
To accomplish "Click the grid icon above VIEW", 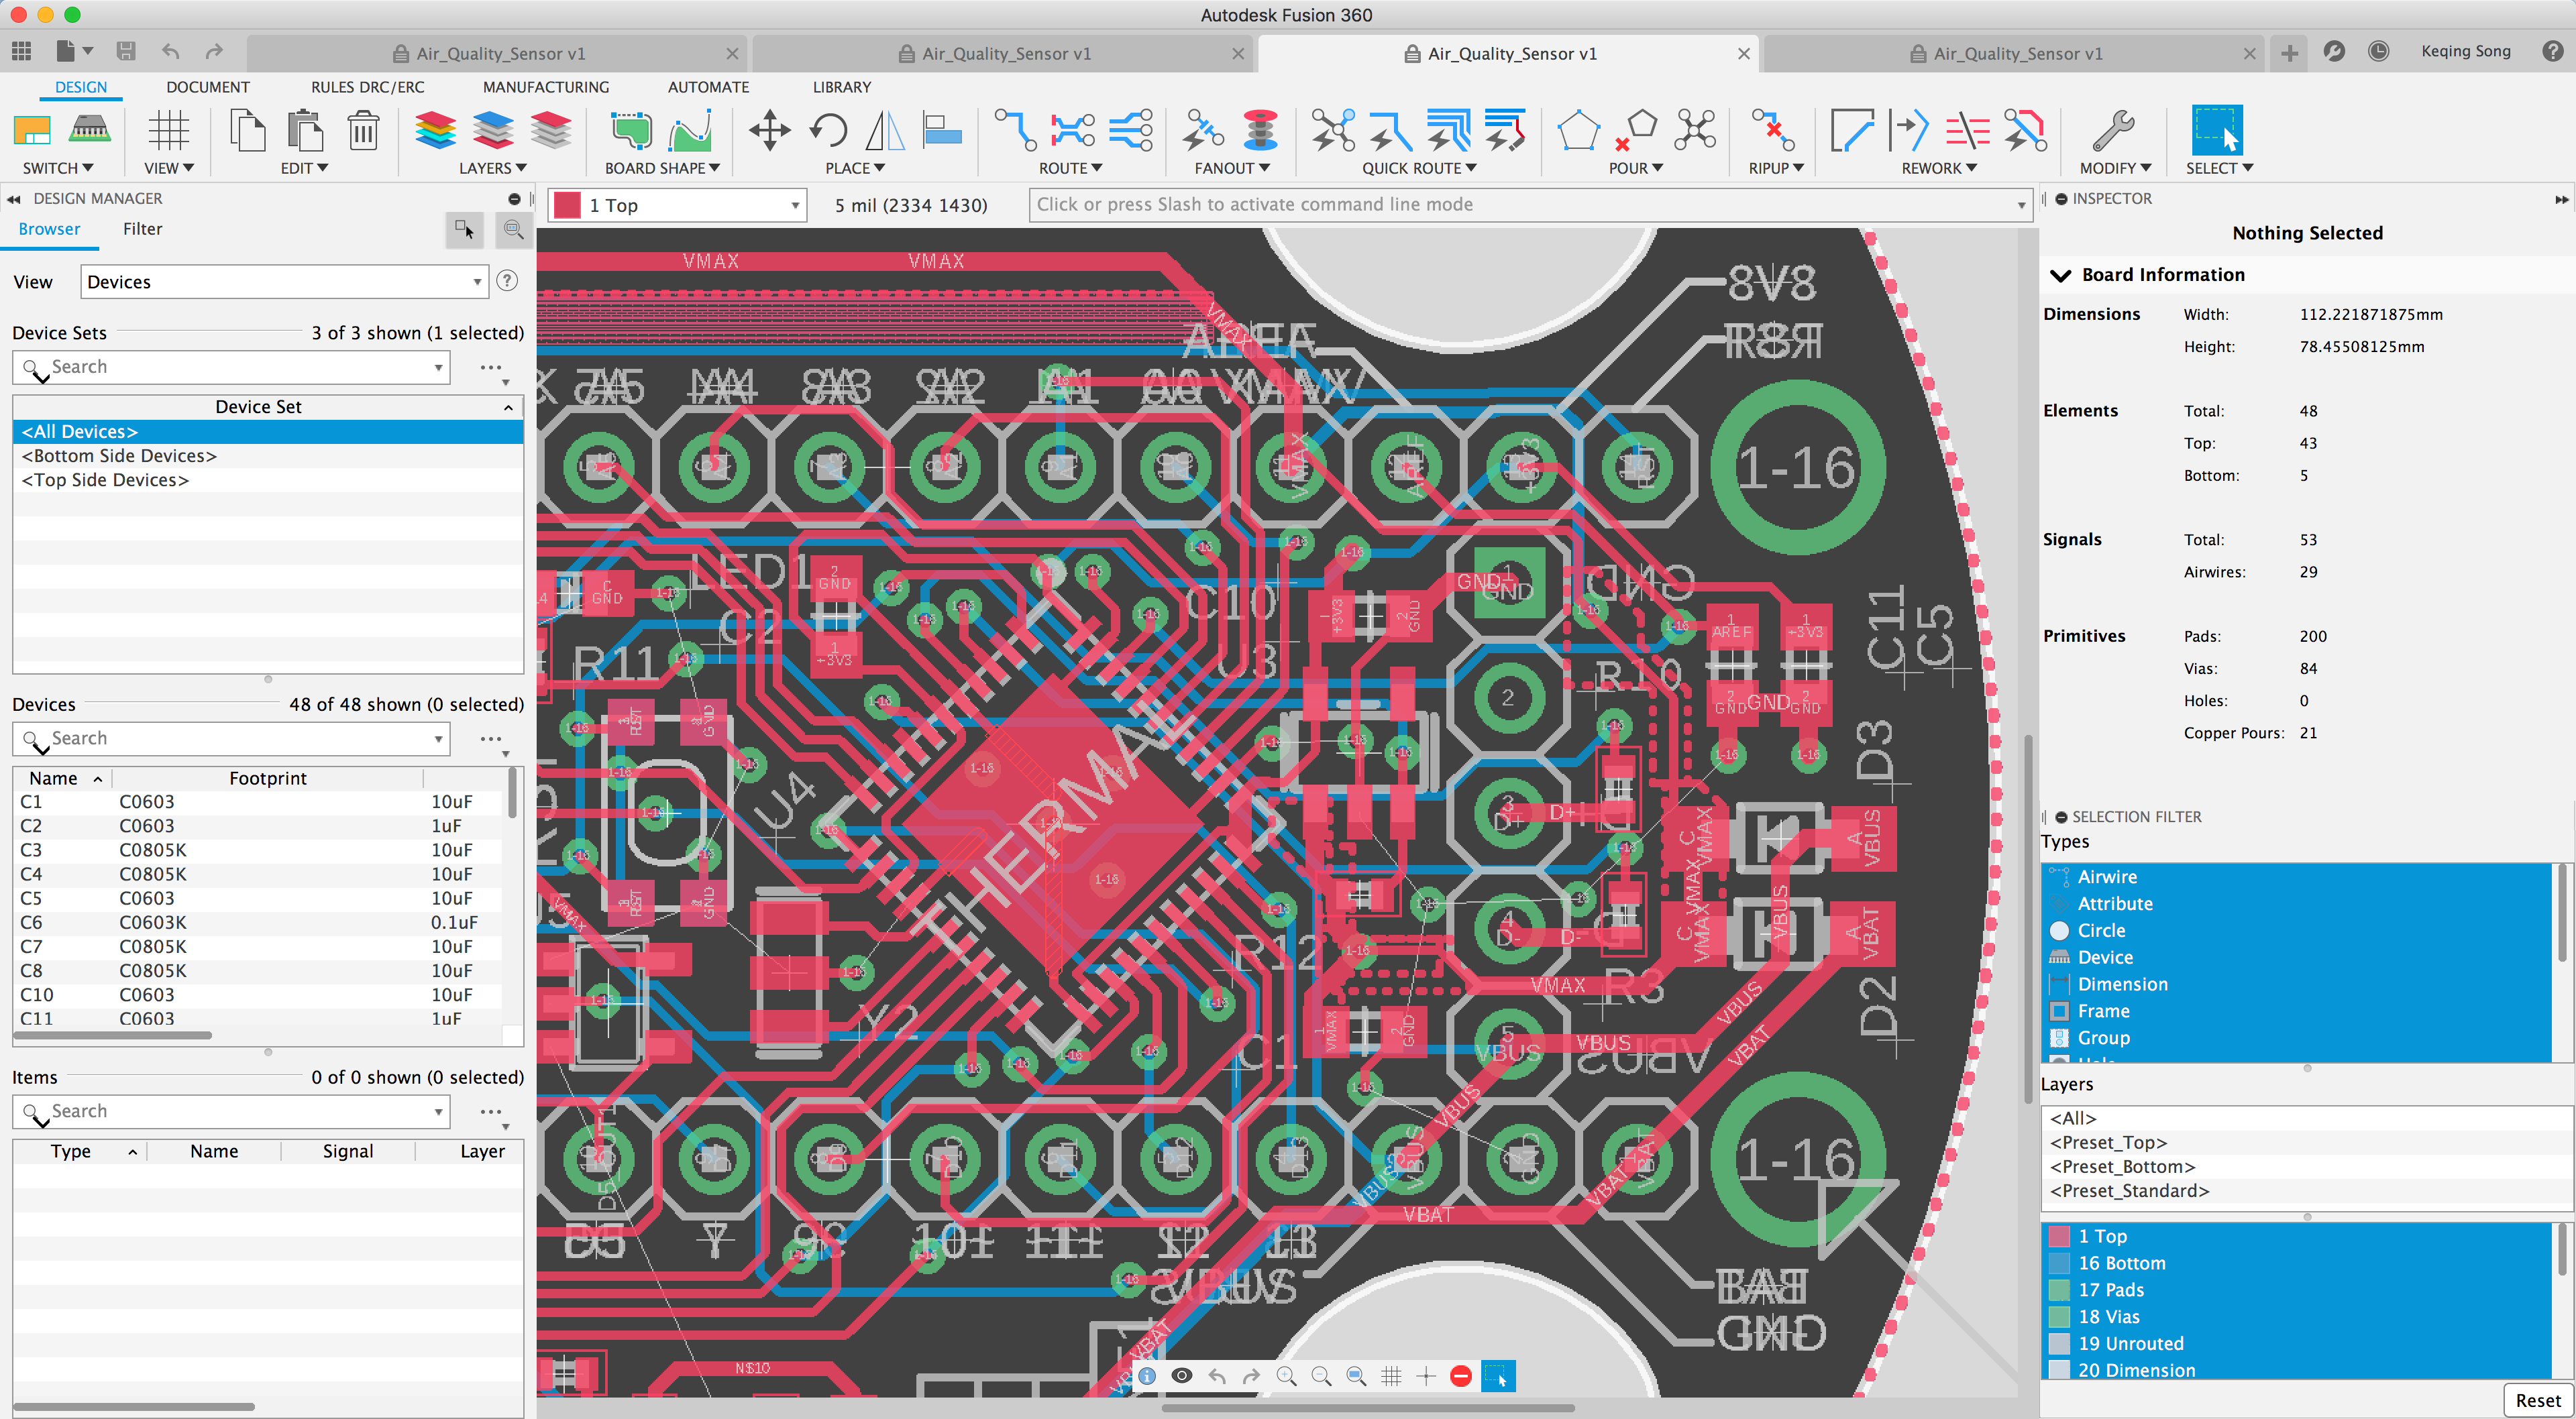I will [x=168, y=131].
